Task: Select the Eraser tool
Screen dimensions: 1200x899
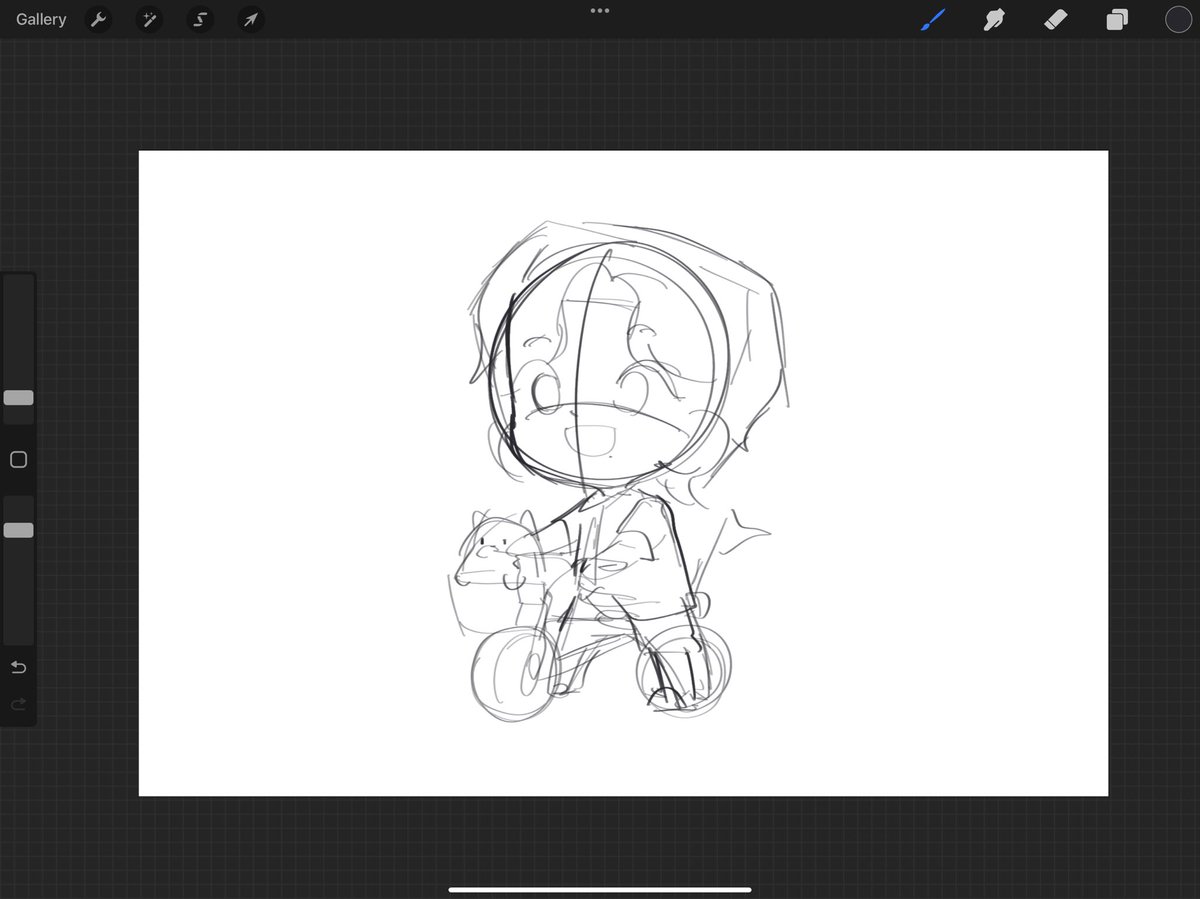Action: tap(1056, 19)
